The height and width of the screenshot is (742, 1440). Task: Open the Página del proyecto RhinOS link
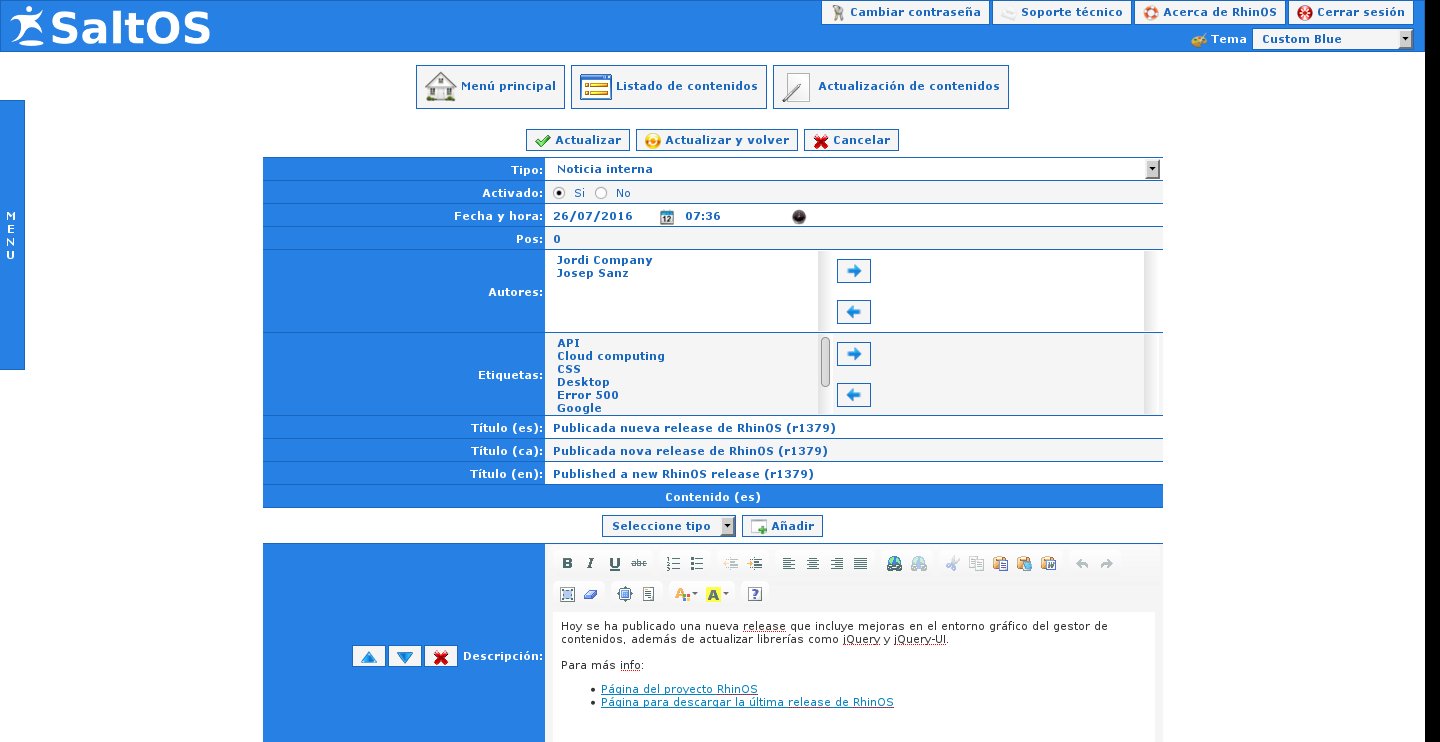coord(679,689)
